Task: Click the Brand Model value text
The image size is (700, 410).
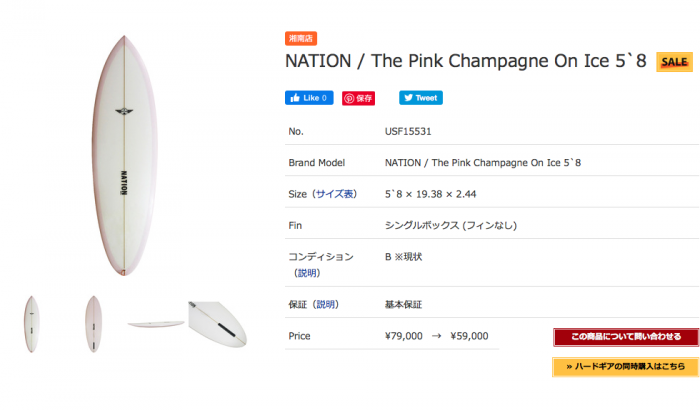Action: coord(482,162)
